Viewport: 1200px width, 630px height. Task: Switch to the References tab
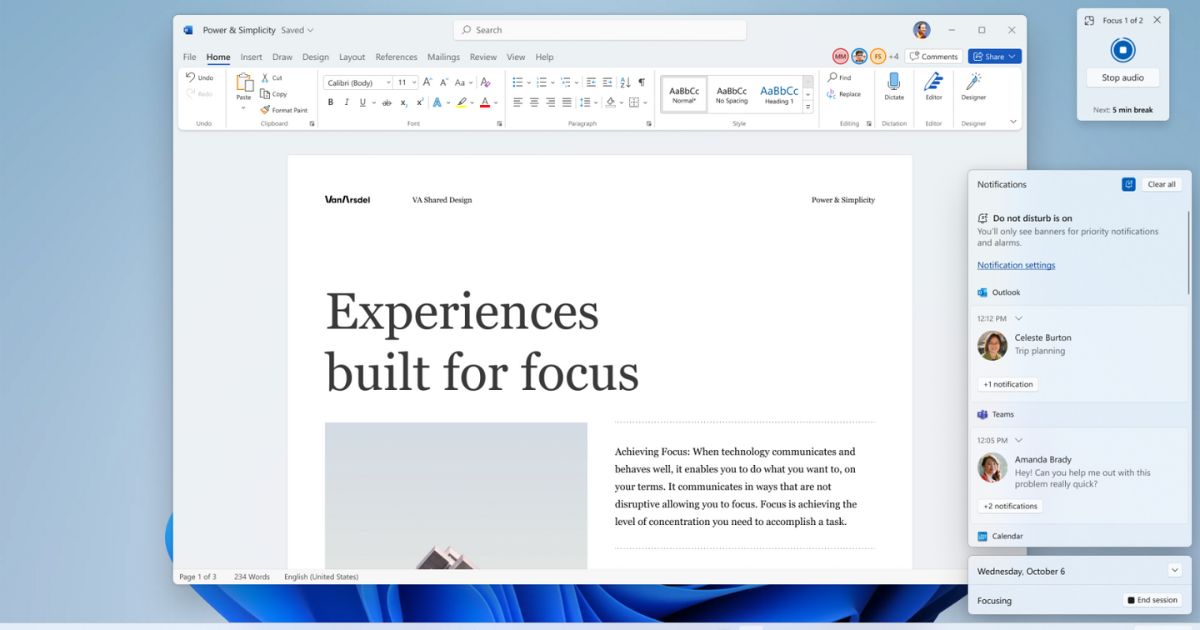(x=396, y=57)
